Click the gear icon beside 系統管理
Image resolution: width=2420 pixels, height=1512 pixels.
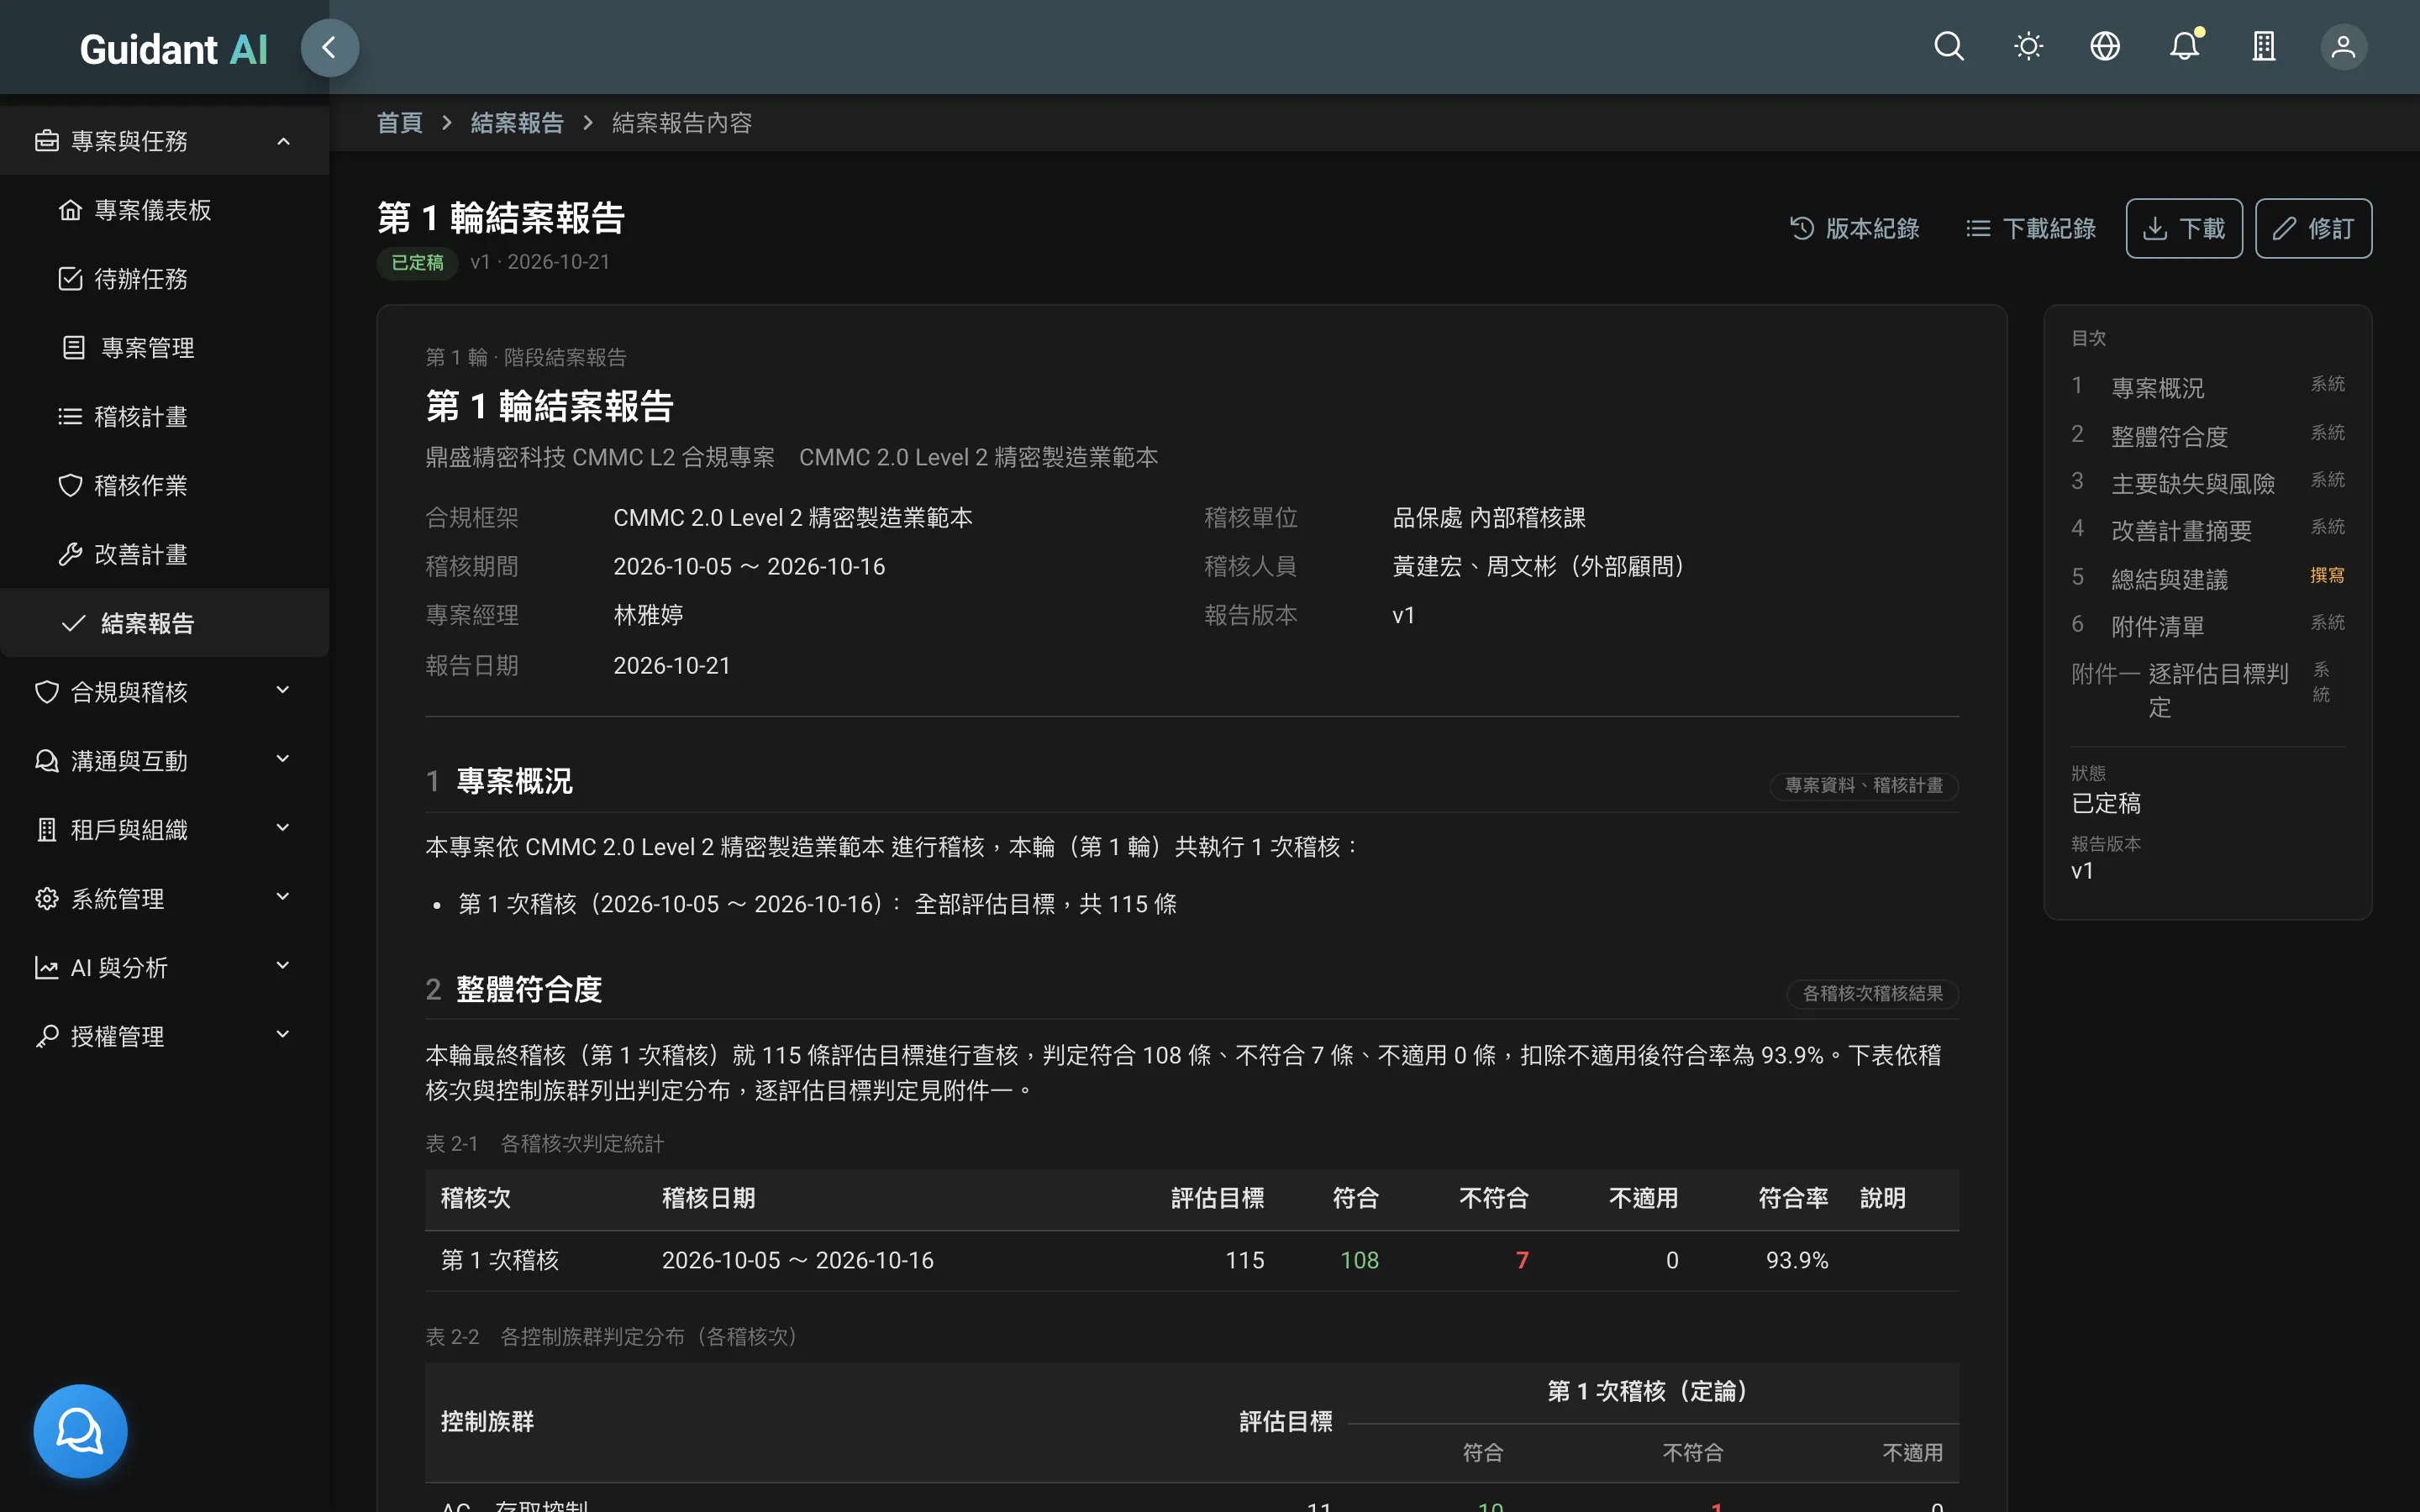click(x=47, y=899)
